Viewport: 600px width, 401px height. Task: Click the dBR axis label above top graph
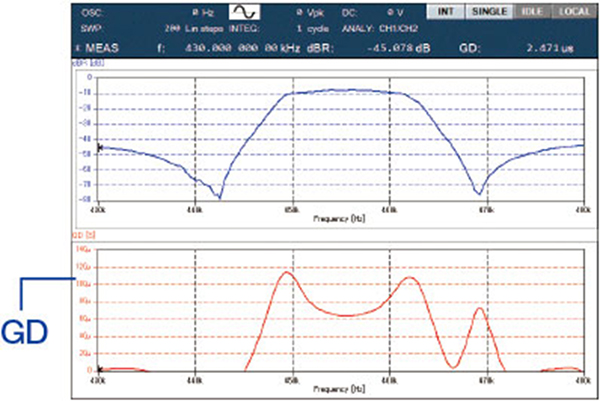click(88, 63)
